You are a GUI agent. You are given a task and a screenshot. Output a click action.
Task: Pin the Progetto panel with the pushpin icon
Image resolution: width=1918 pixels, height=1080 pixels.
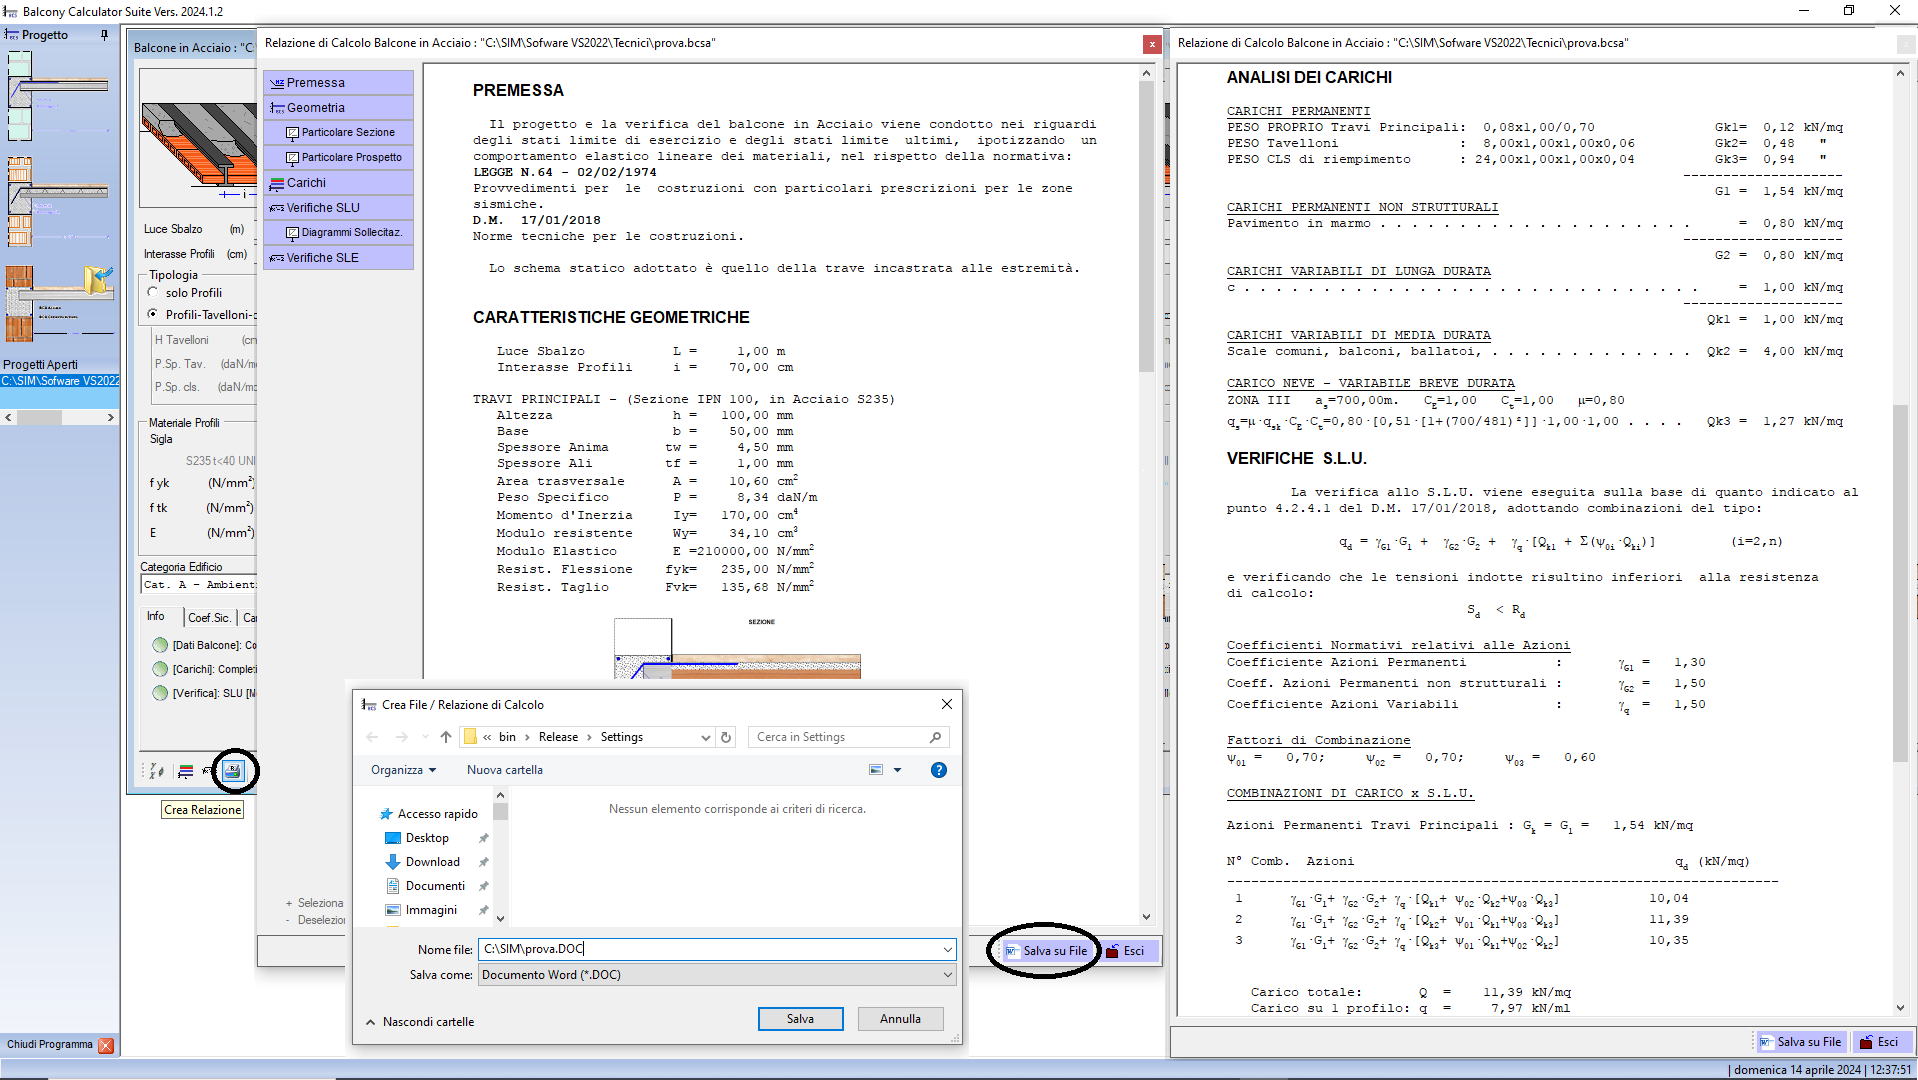(x=104, y=35)
